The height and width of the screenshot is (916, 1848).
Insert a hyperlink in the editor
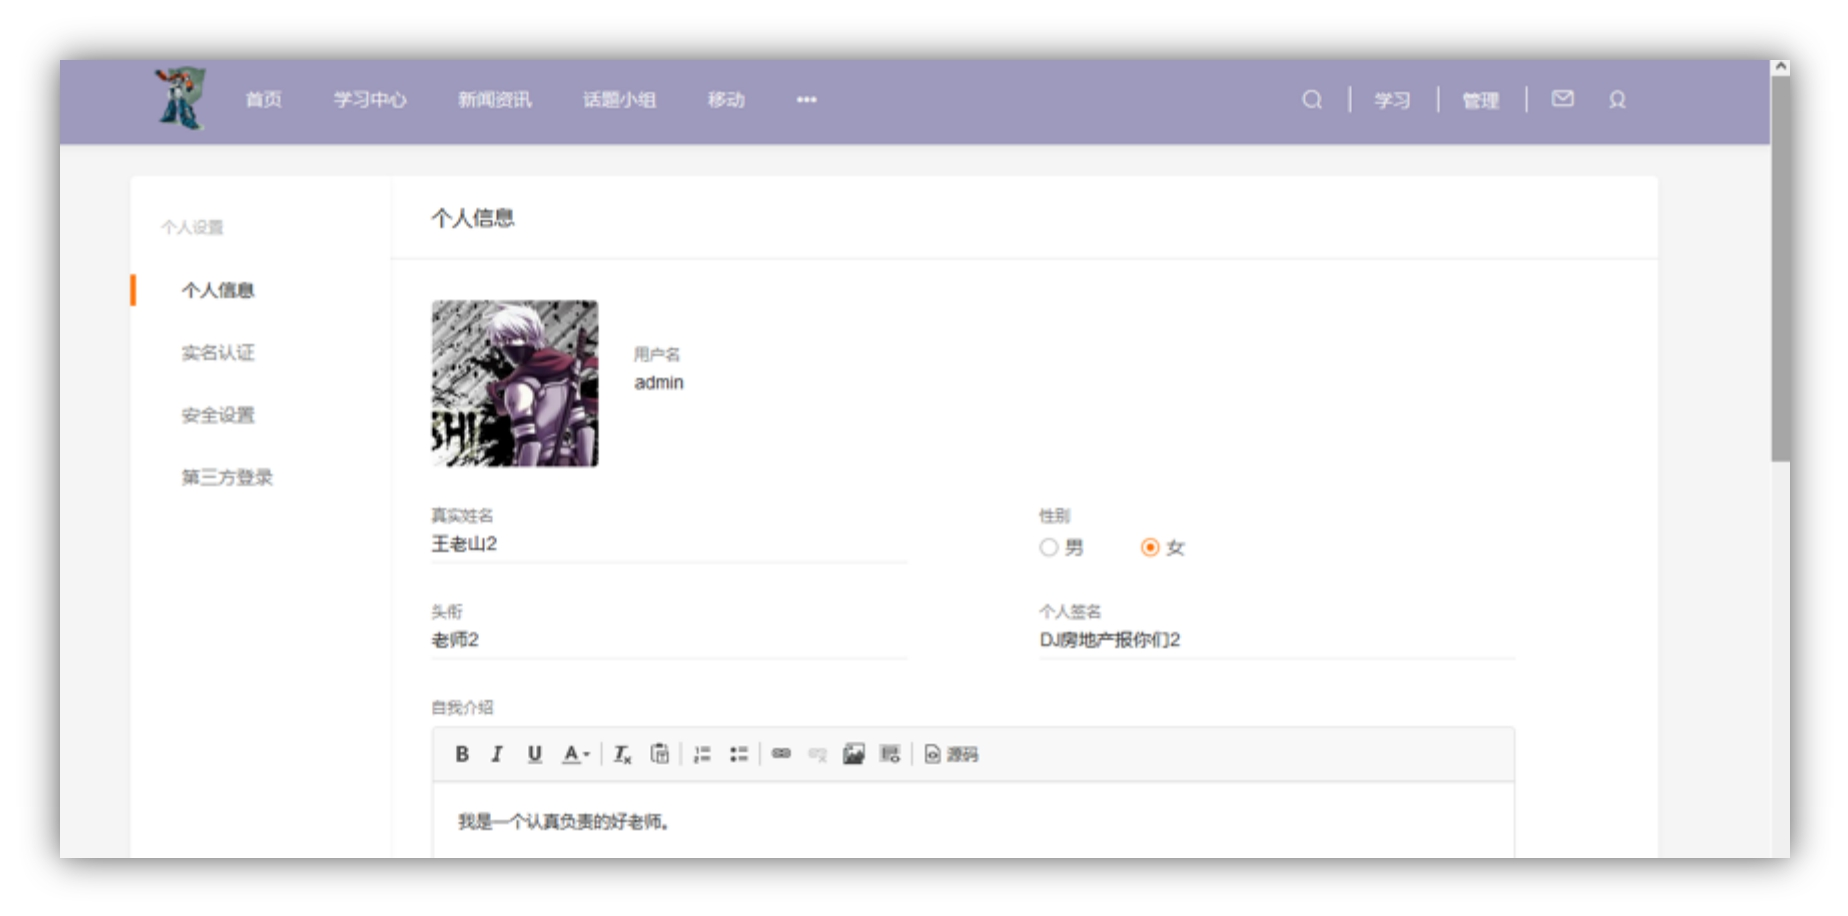click(x=782, y=755)
